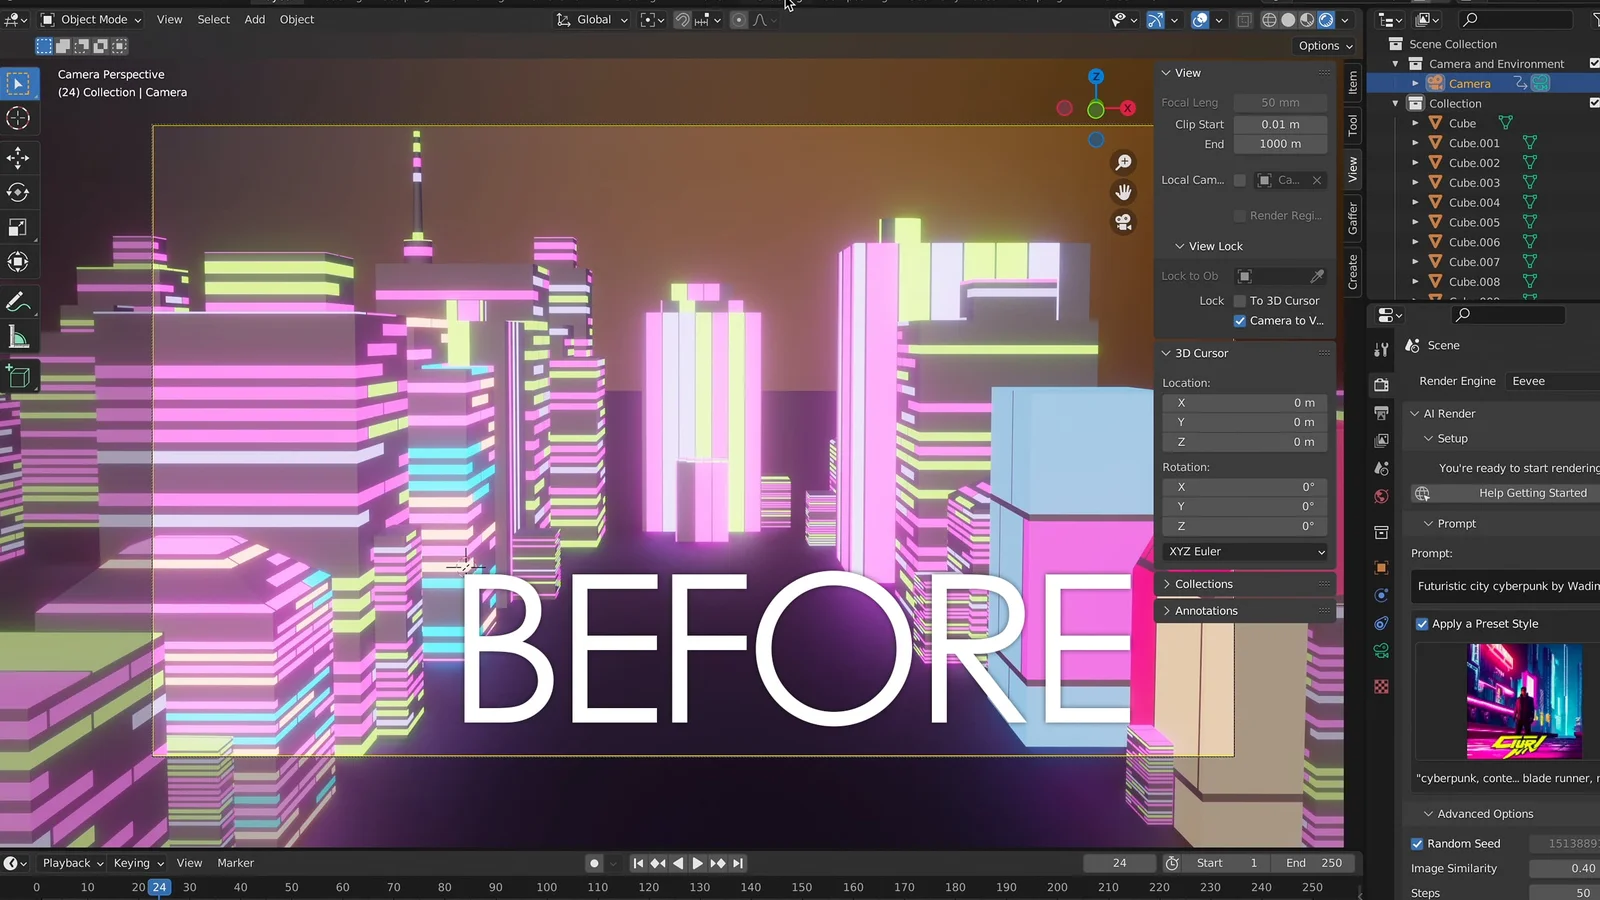Disable Random Seed in AI Render
Screen dimensions: 1600x900
[1416, 843]
